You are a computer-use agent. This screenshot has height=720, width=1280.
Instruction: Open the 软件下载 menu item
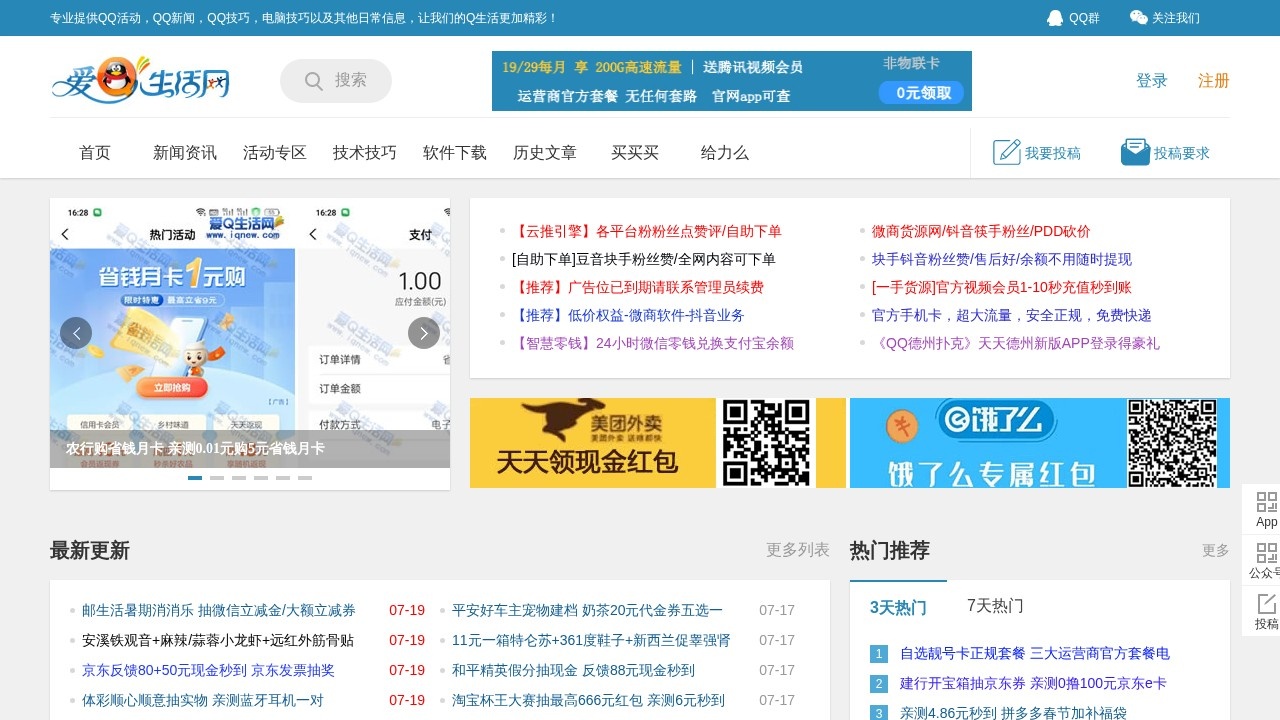tap(455, 153)
